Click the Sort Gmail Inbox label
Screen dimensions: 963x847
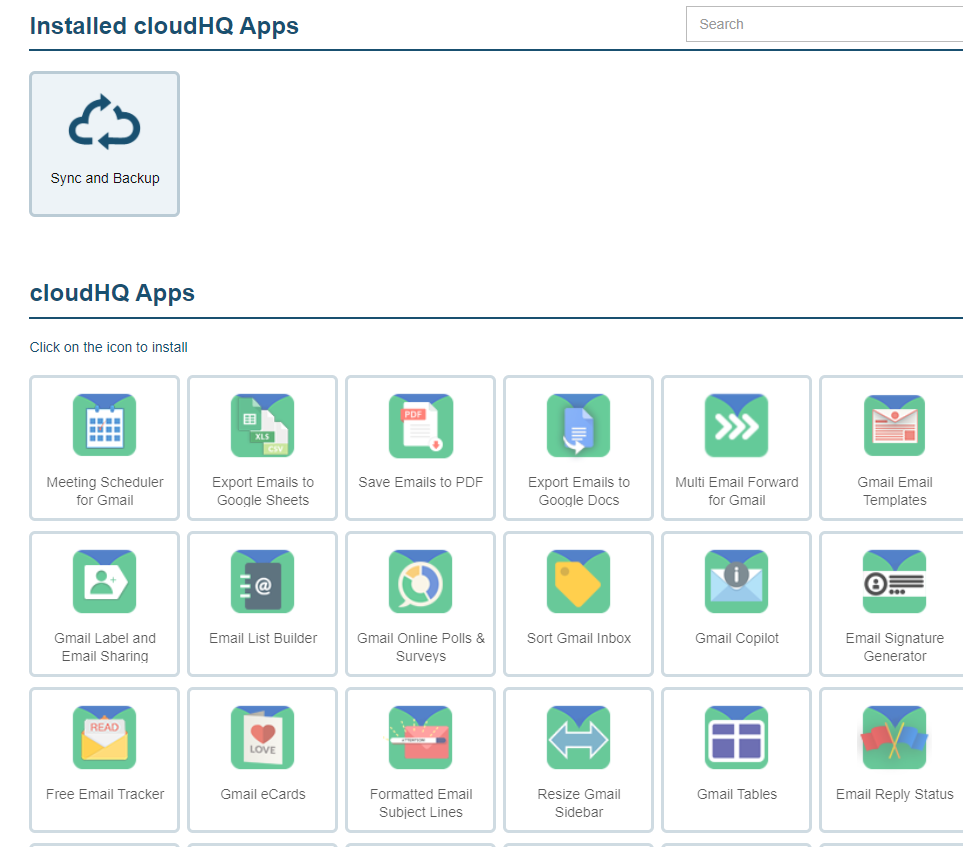(x=579, y=638)
